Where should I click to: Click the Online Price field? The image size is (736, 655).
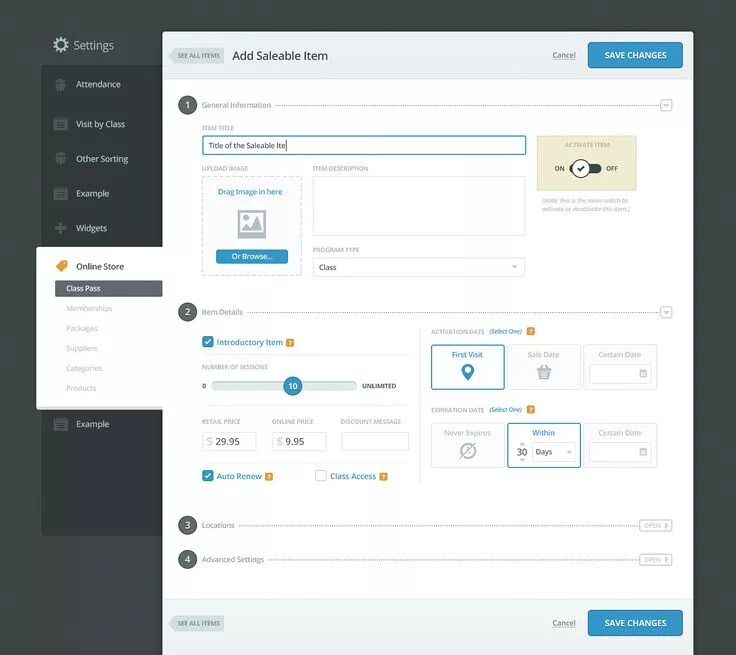pos(299,441)
